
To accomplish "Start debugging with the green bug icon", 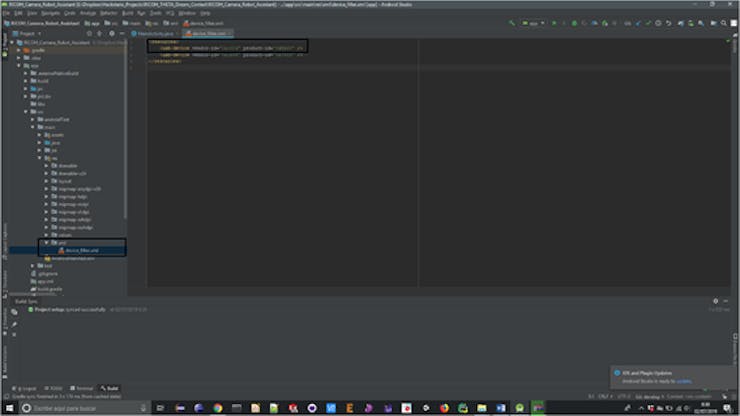I will (574, 23).
